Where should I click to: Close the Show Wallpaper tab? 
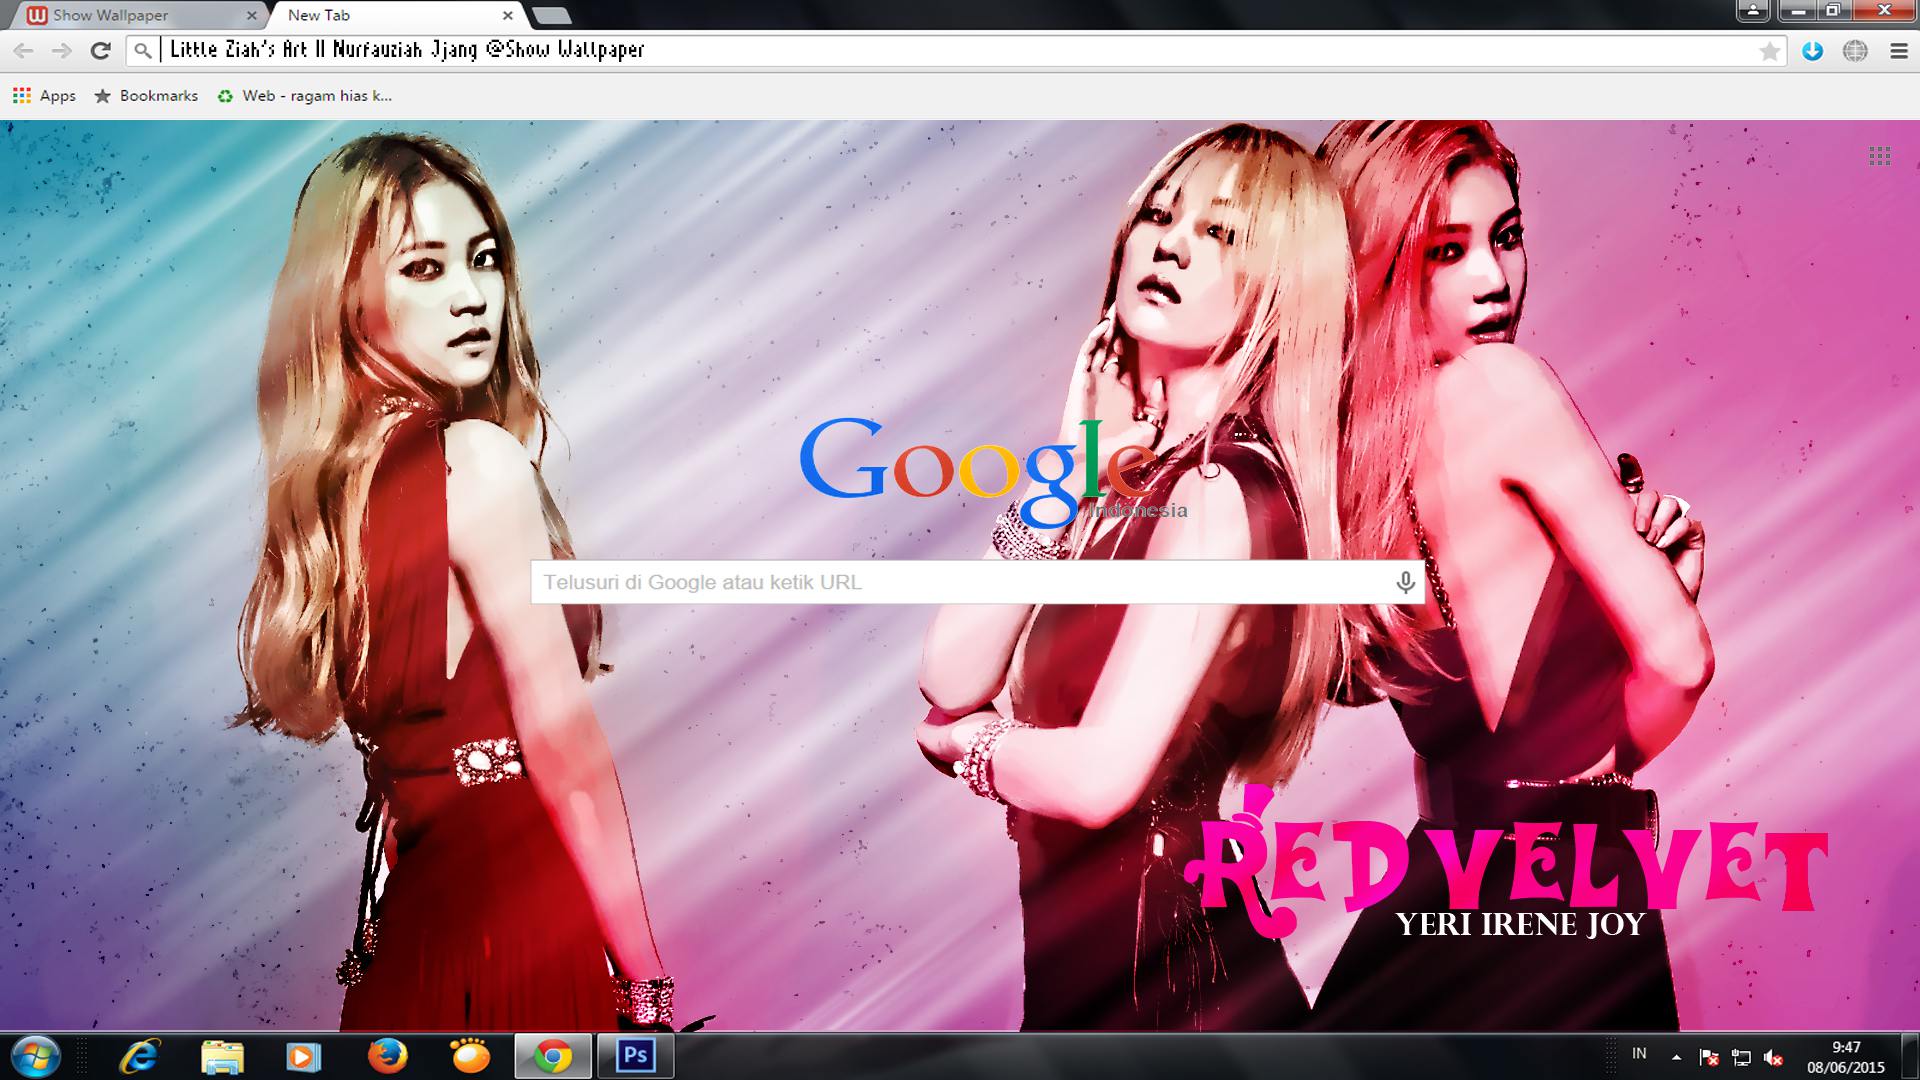251,16
